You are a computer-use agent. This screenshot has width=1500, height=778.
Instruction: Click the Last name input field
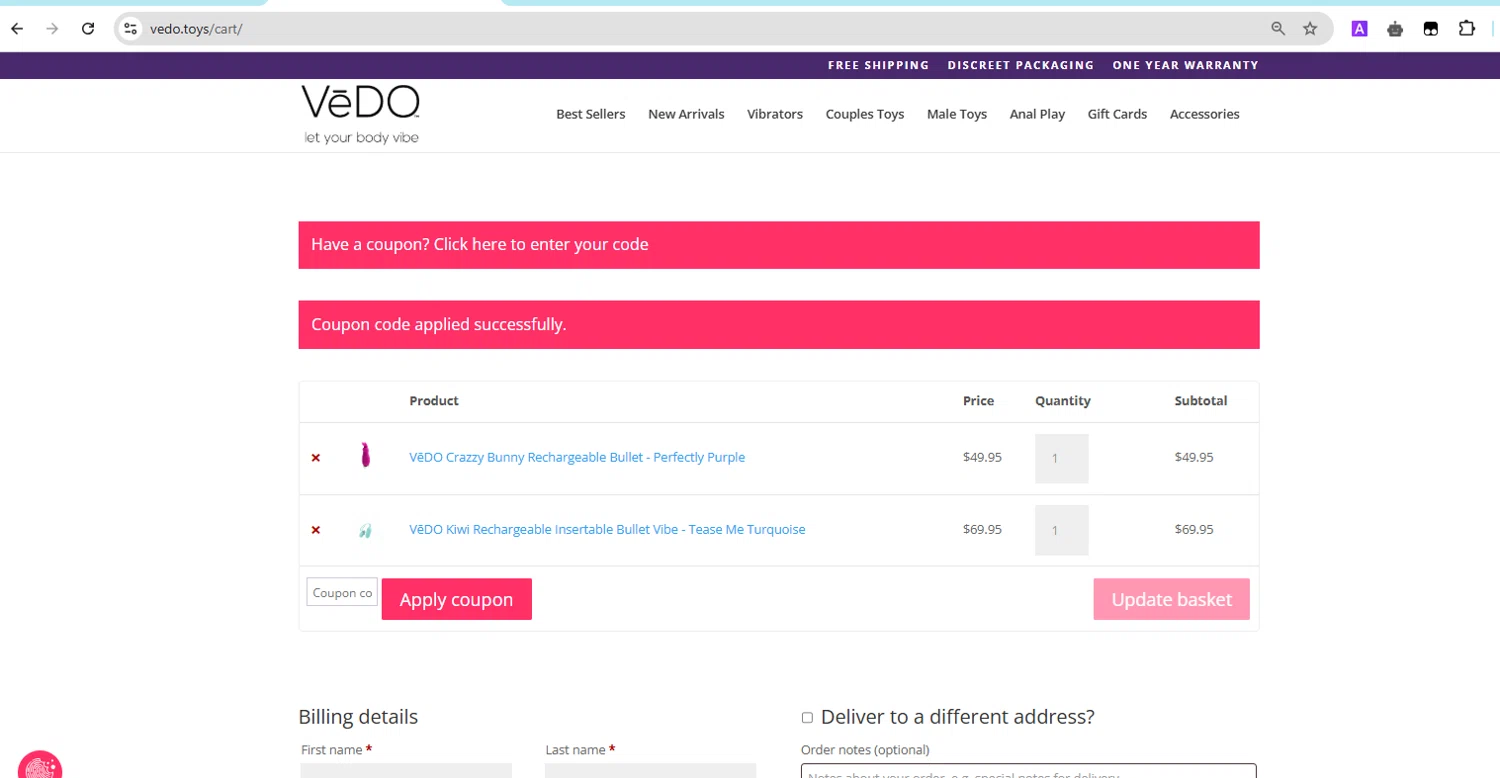click(650, 770)
